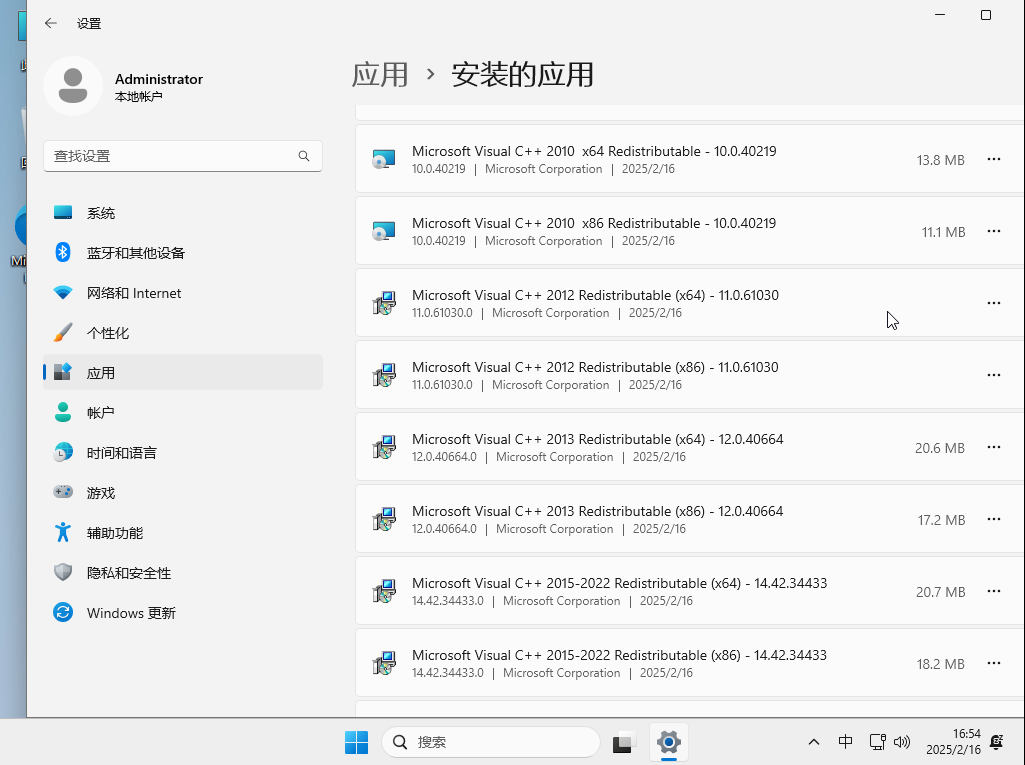1025x765 pixels.
Task: Click the Administrator profile avatar
Action: [x=73, y=86]
